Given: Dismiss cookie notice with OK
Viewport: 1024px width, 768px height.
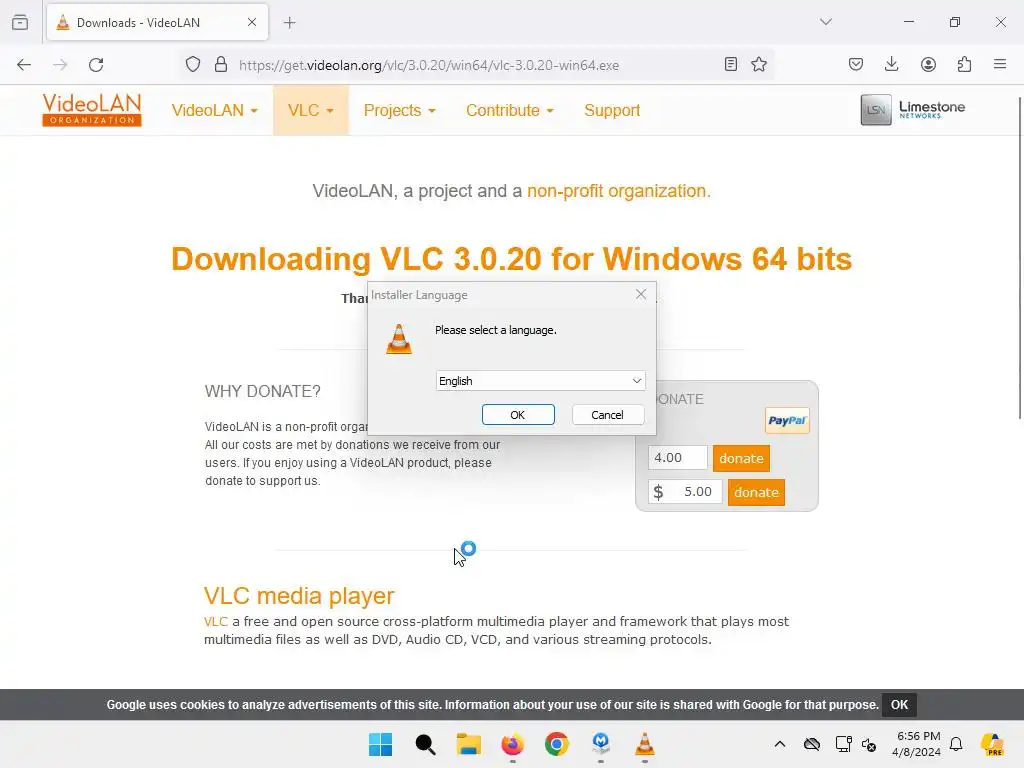Looking at the screenshot, I should (899, 705).
